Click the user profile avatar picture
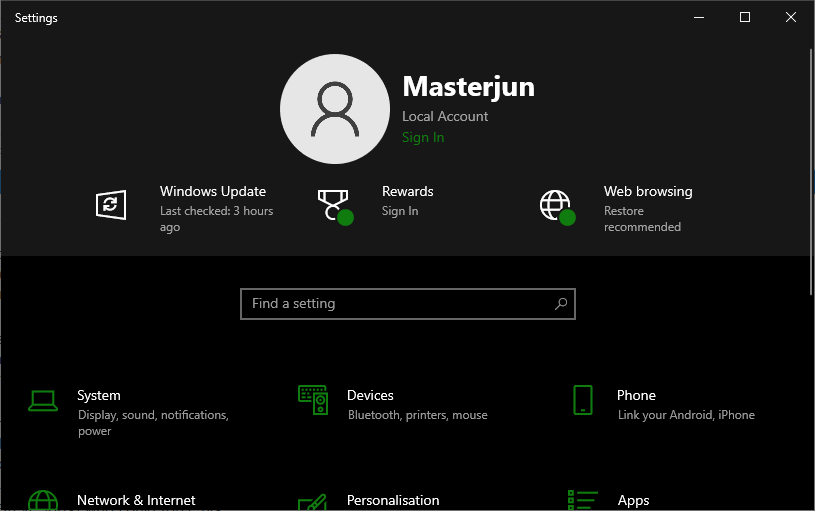Screen dimensions: 815x511 335,109
